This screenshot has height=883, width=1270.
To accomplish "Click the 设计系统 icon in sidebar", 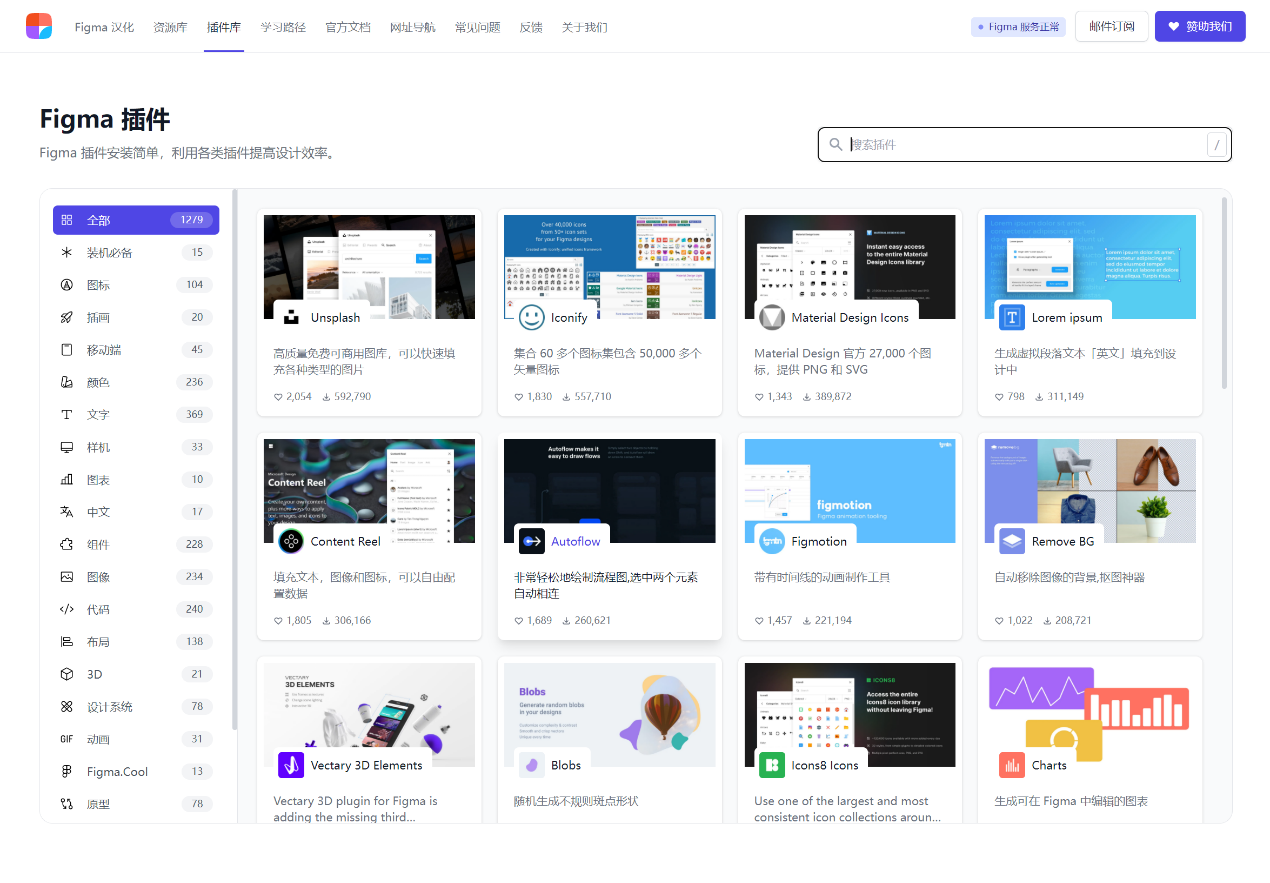I will (x=67, y=707).
